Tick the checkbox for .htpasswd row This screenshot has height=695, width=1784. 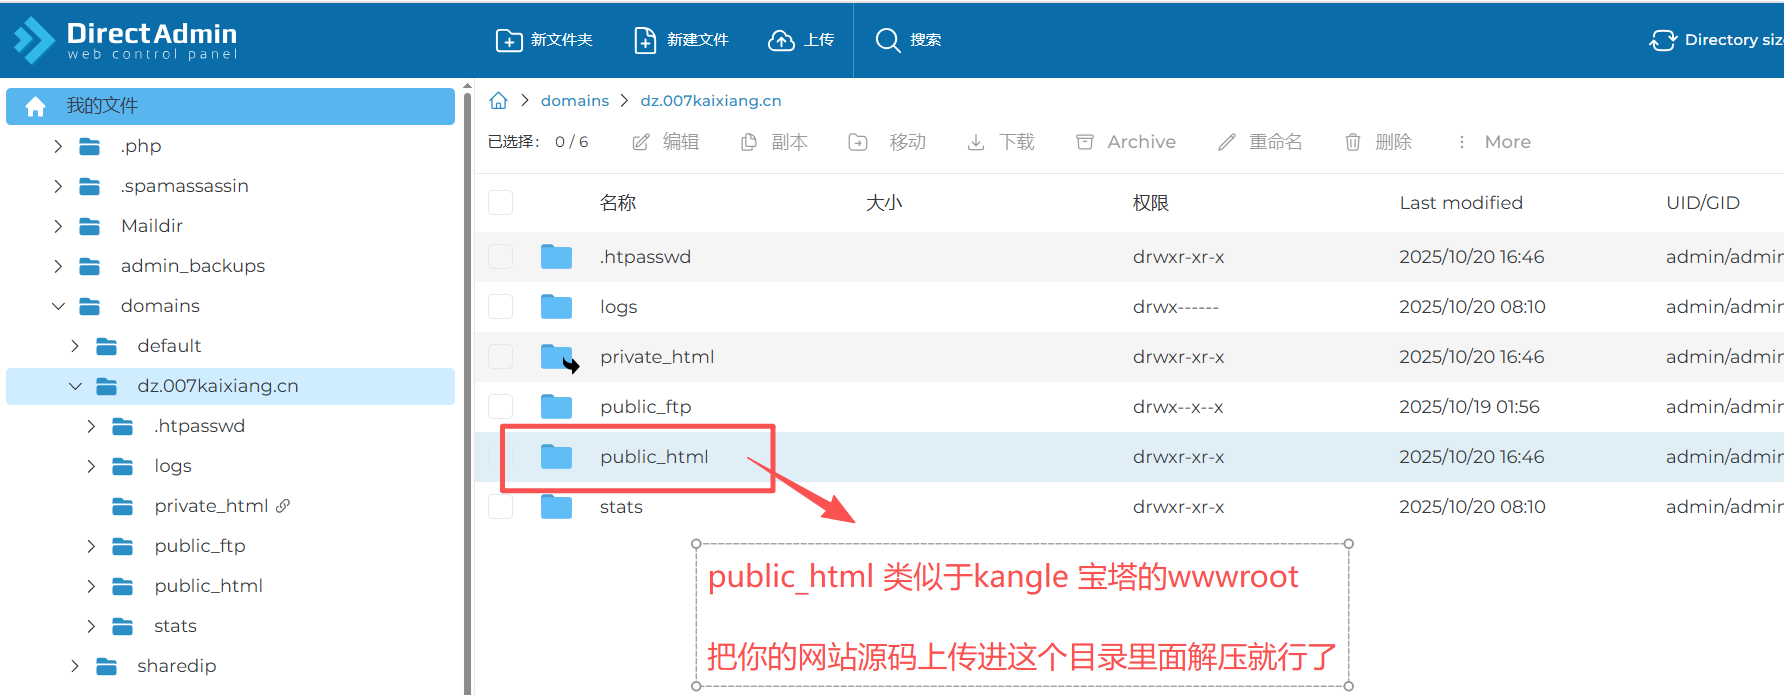(x=500, y=257)
